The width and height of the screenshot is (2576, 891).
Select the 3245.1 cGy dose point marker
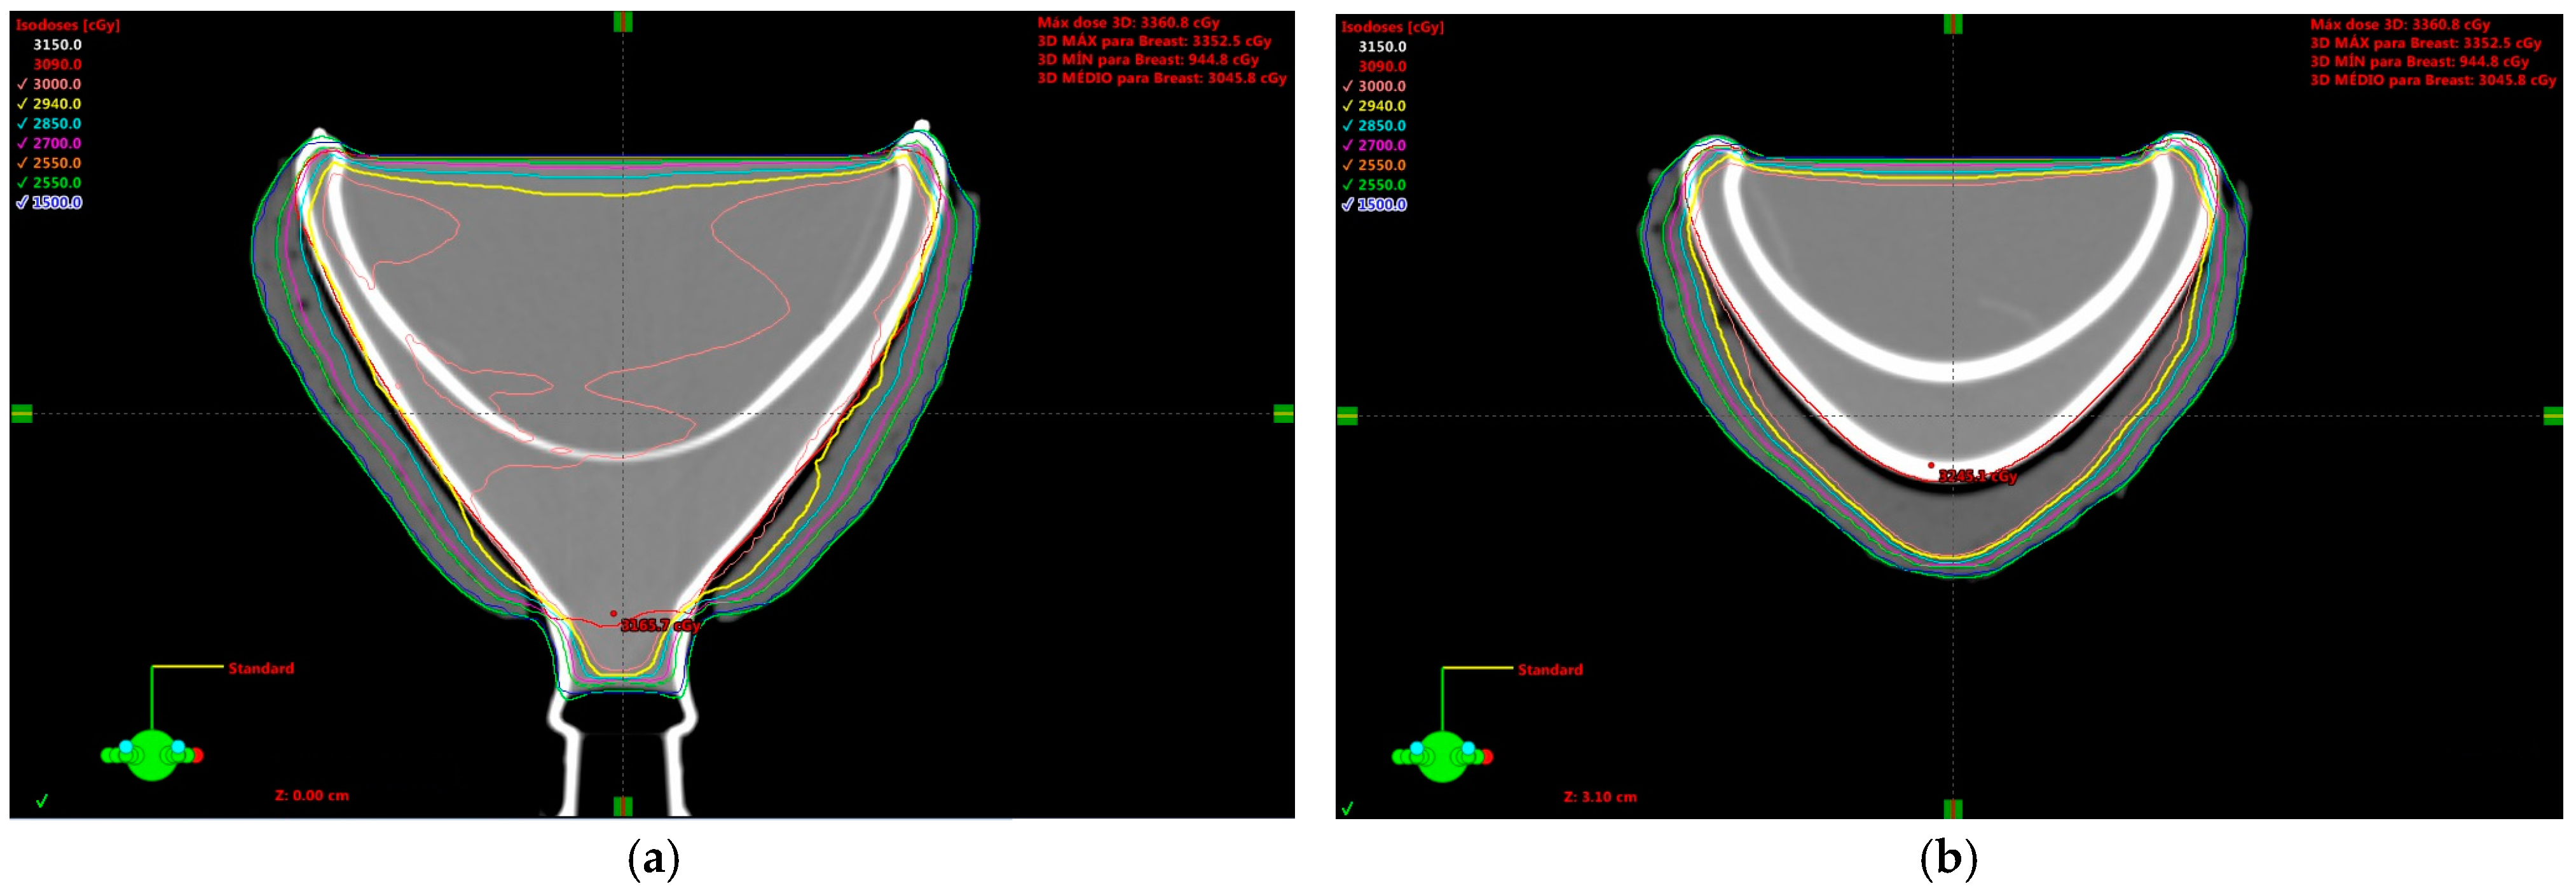coord(1931,465)
